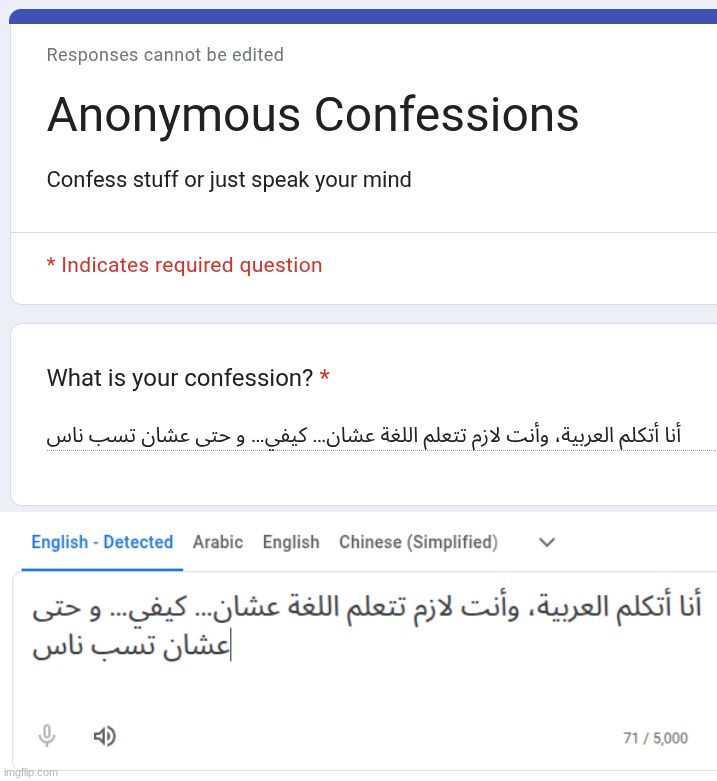Click the red required asterisk beside the question
This screenshot has width=717, height=781.
[x=325, y=378]
